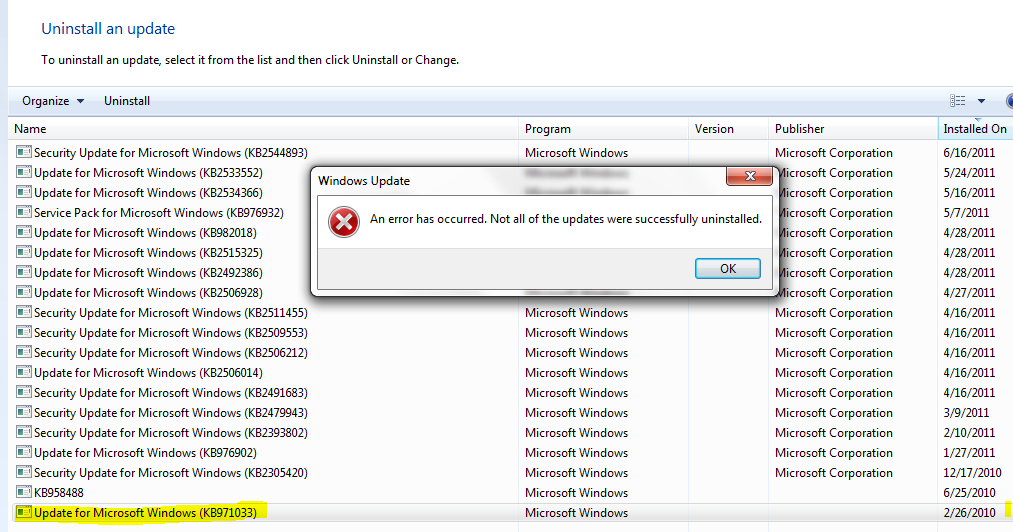
Task: Sort list by the Name column header
Action: pyautogui.click(x=264, y=129)
